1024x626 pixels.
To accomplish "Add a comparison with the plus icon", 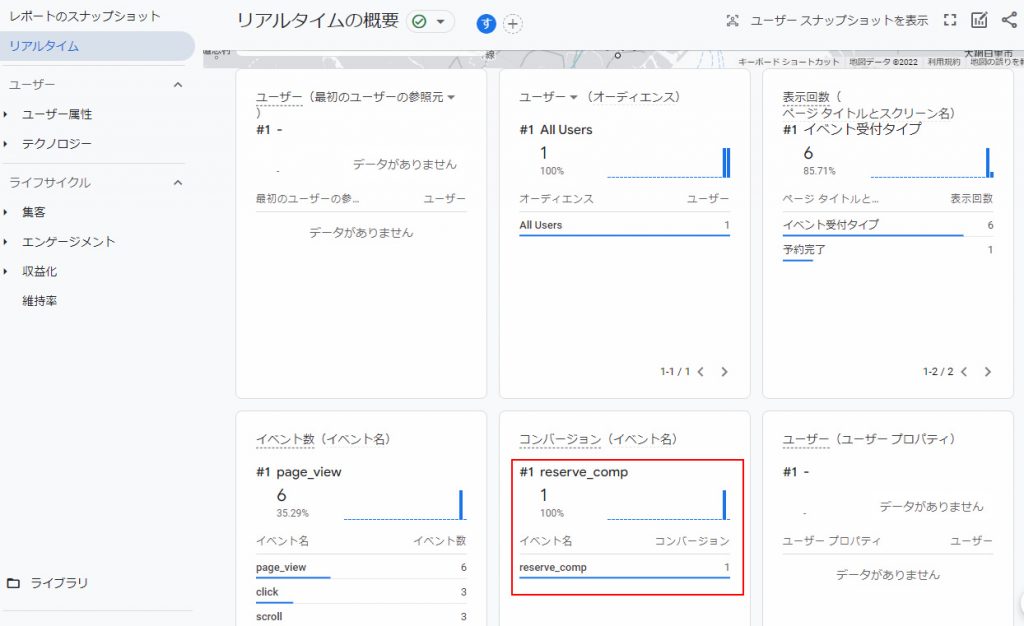I will coord(513,23).
